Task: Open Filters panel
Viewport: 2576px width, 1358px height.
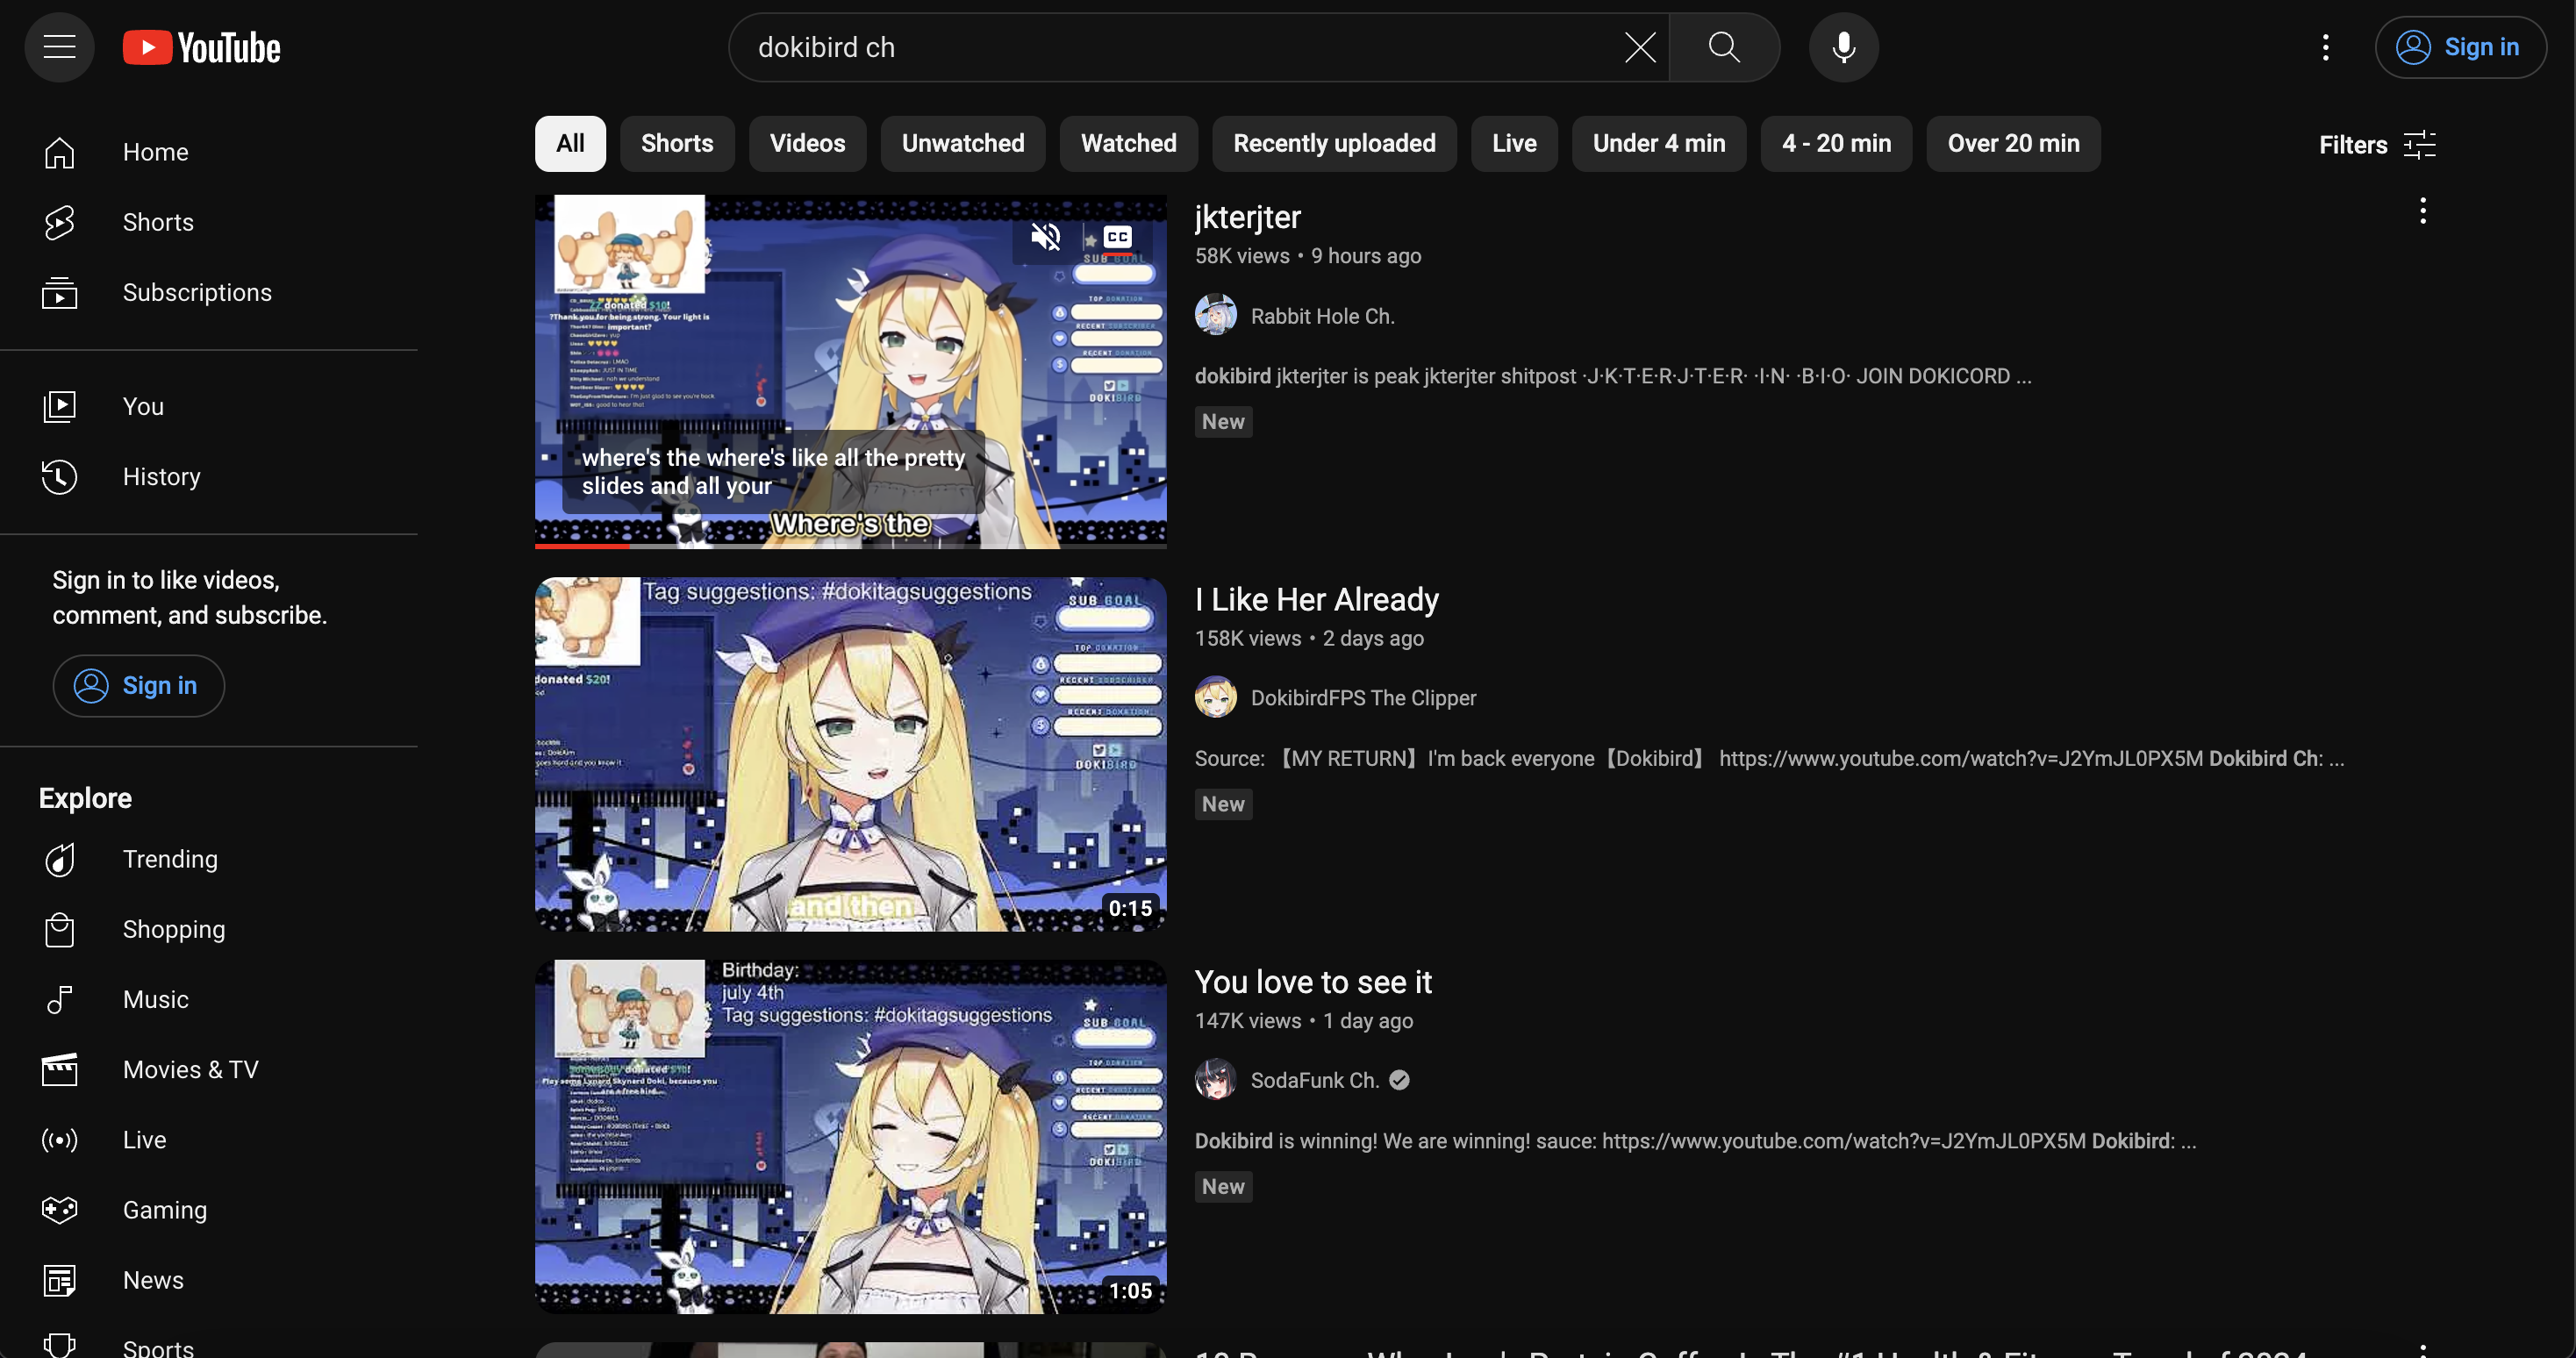Action: tap(2377, 144)
